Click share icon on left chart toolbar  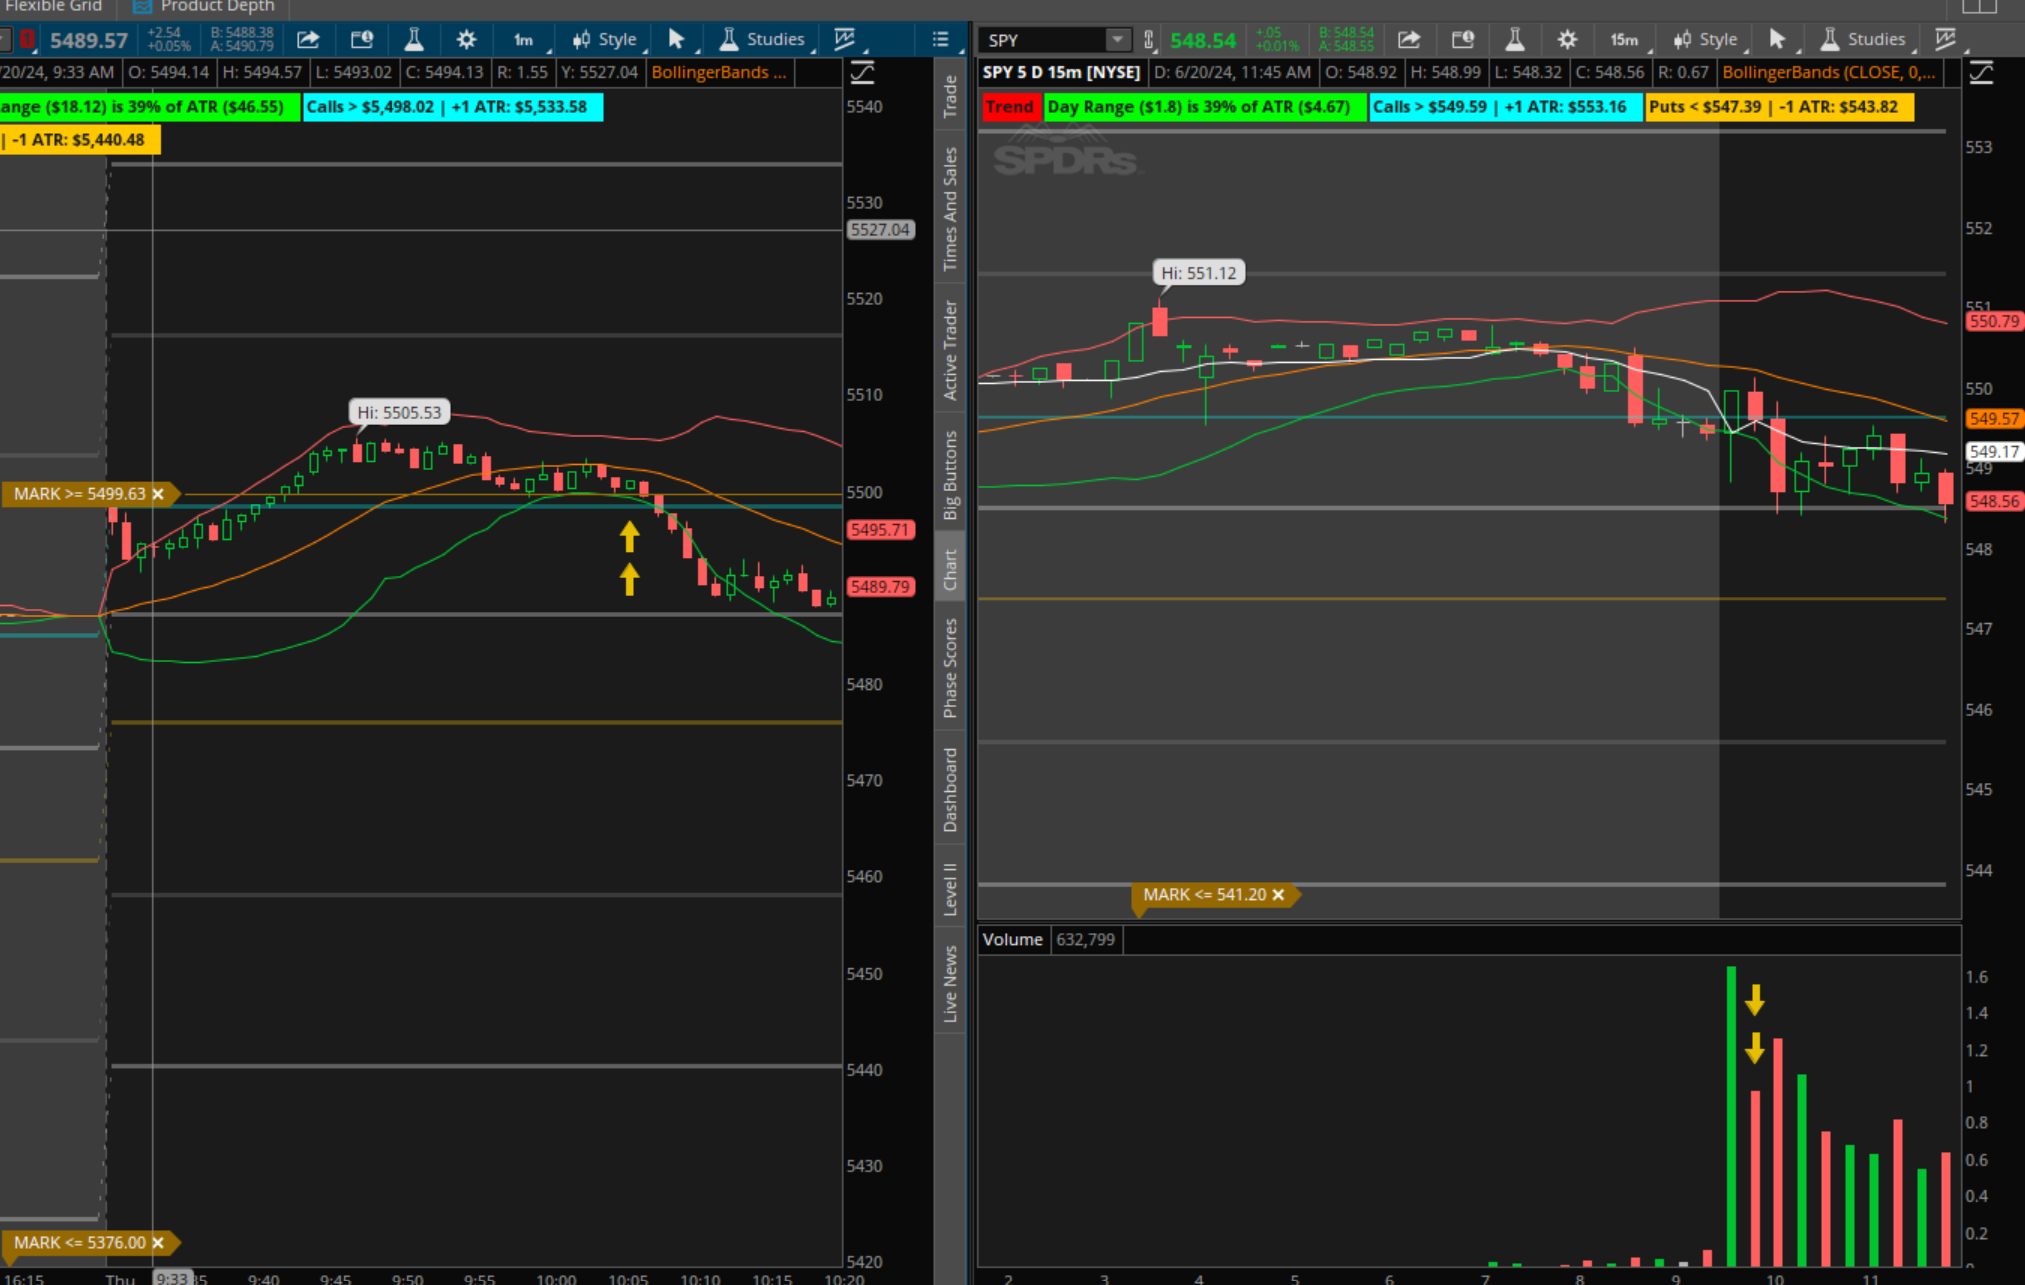click(308, 40)
